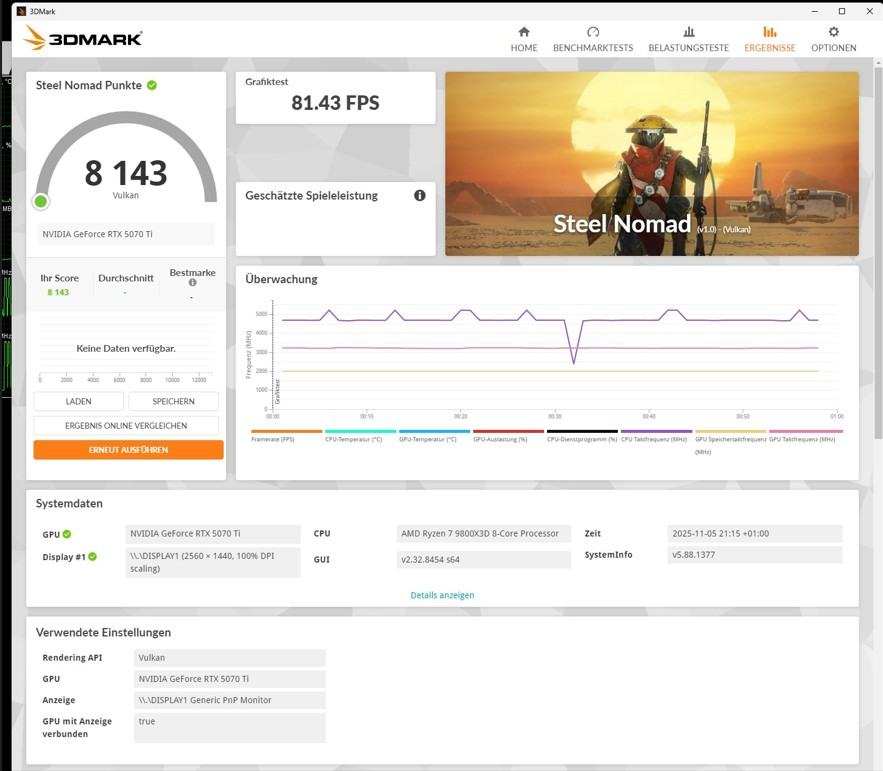The height and width of the screenshot is (771, 883).
Task: Click the dip in the monitoring graph
Action: coord(574,362)
